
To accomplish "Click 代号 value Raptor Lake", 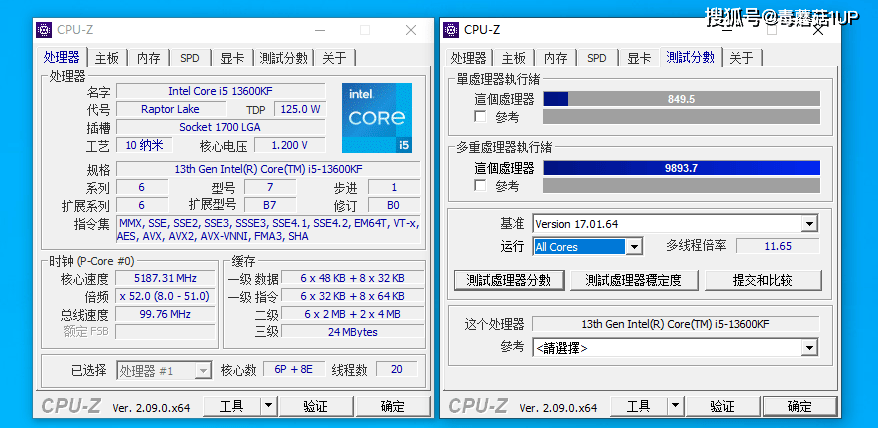I will coord(170,109).
